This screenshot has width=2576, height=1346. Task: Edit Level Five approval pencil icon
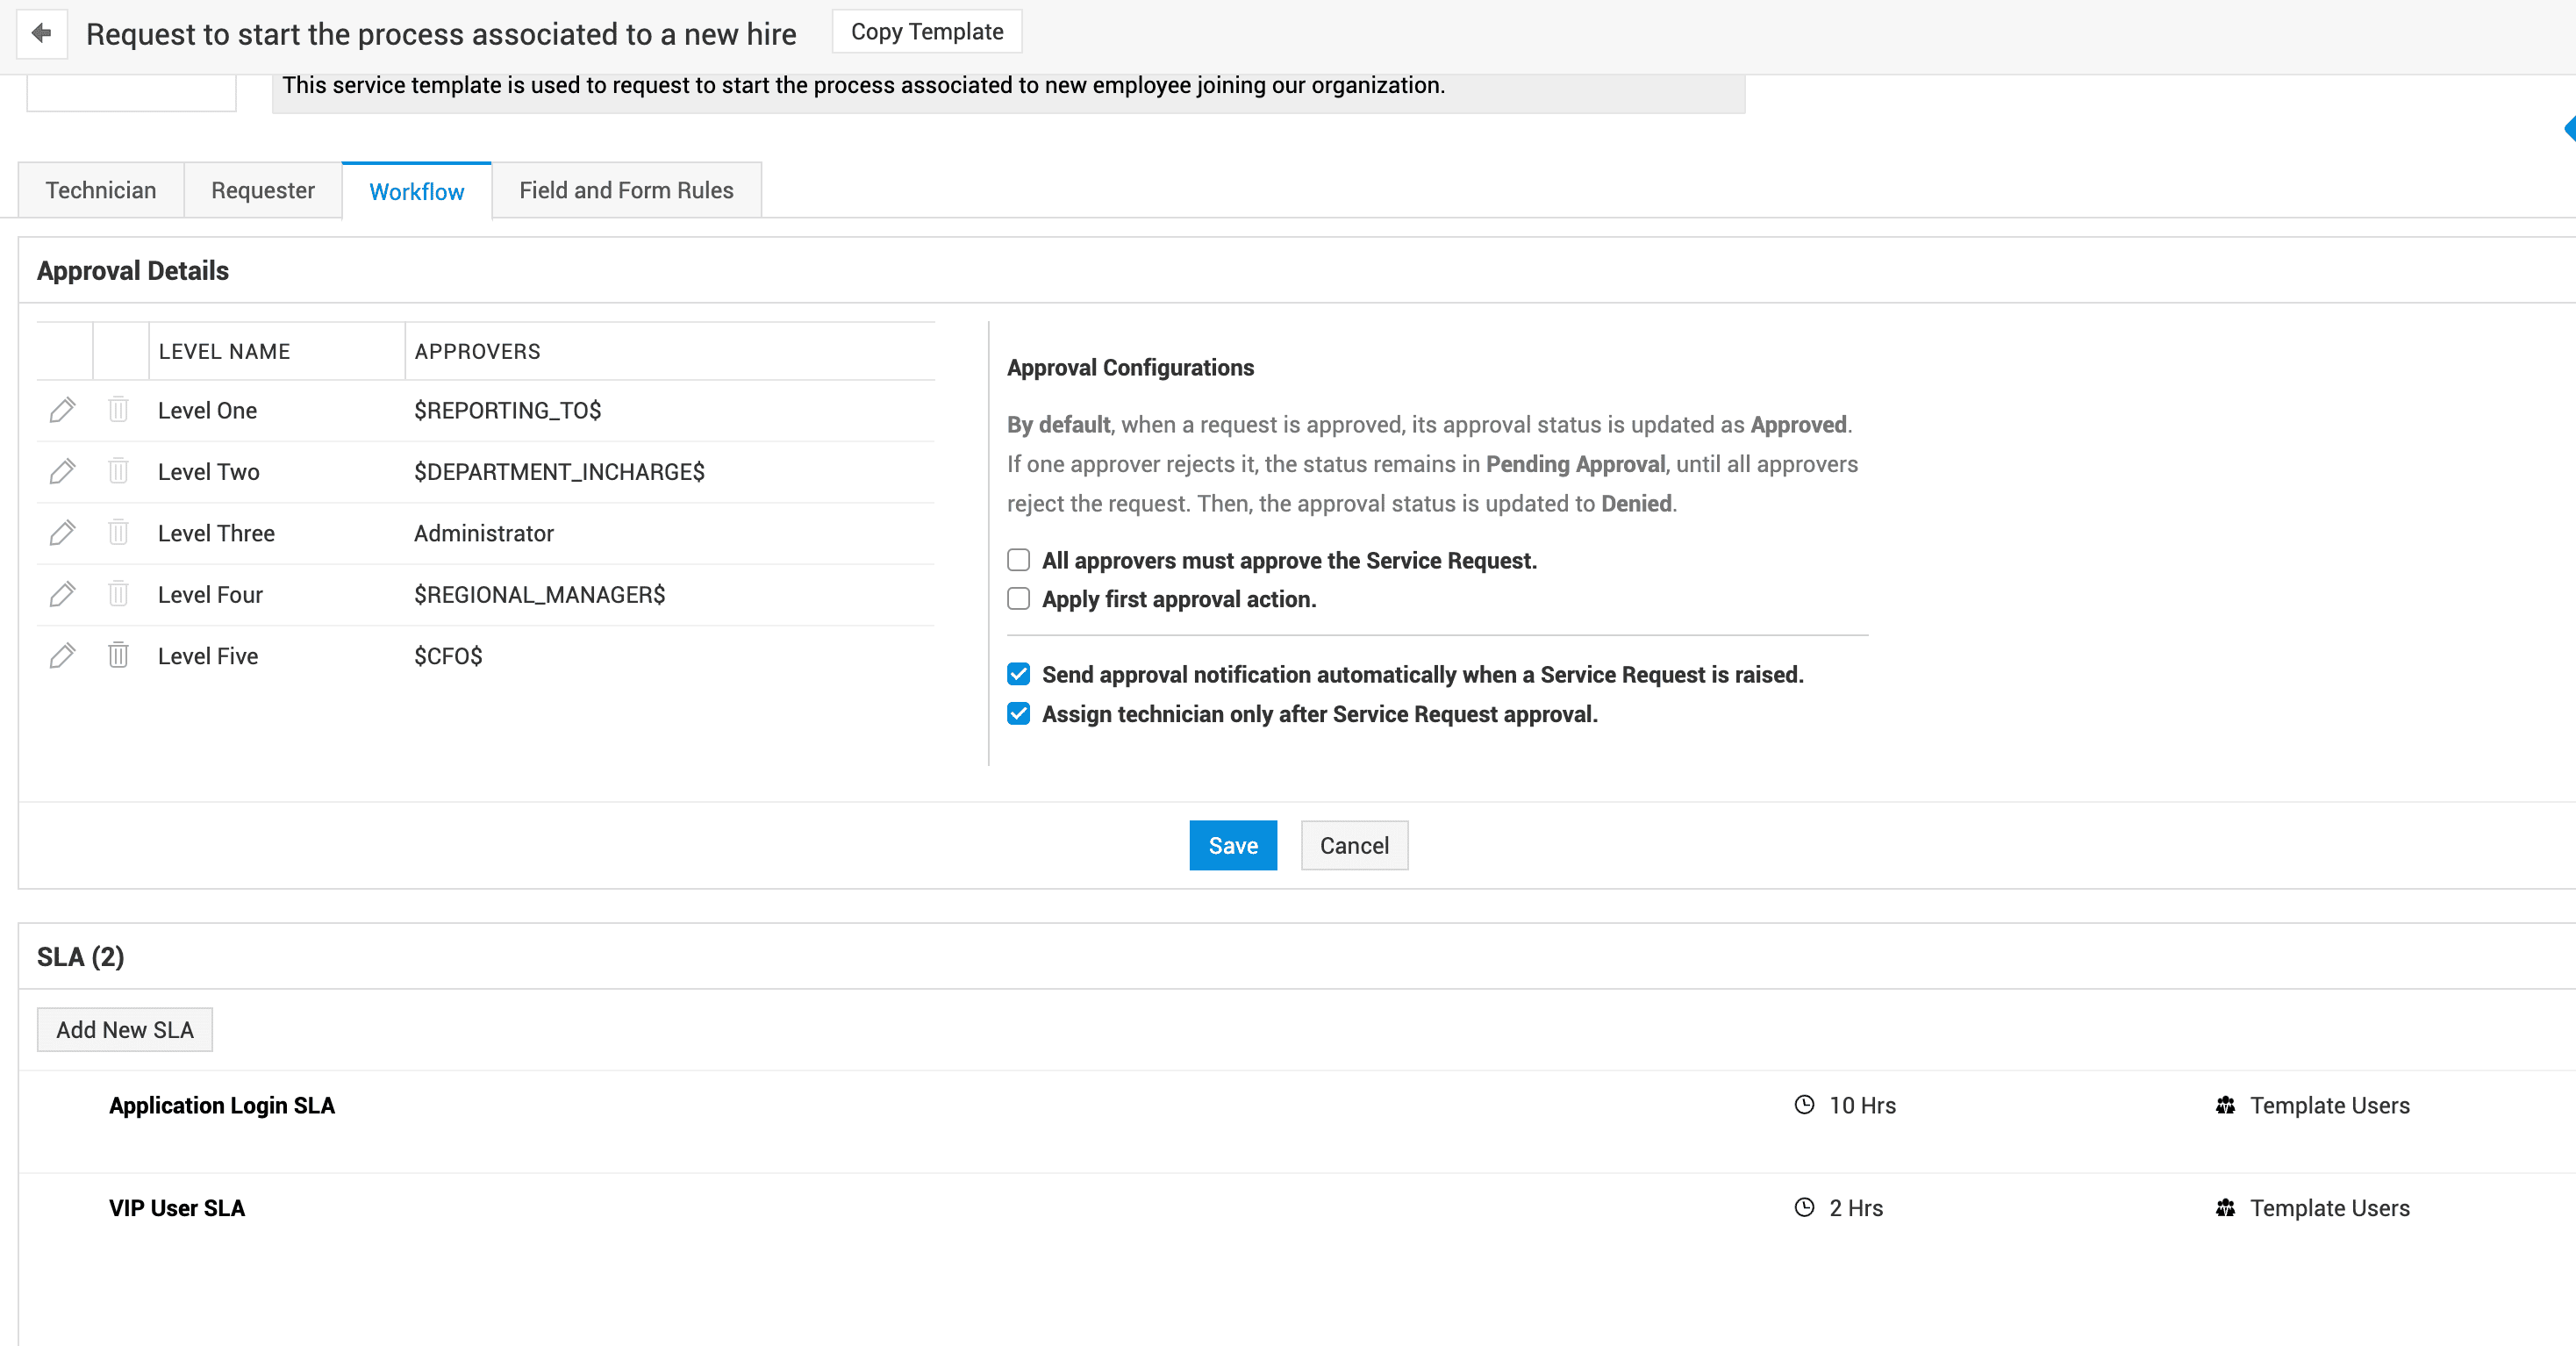(62, 656)
